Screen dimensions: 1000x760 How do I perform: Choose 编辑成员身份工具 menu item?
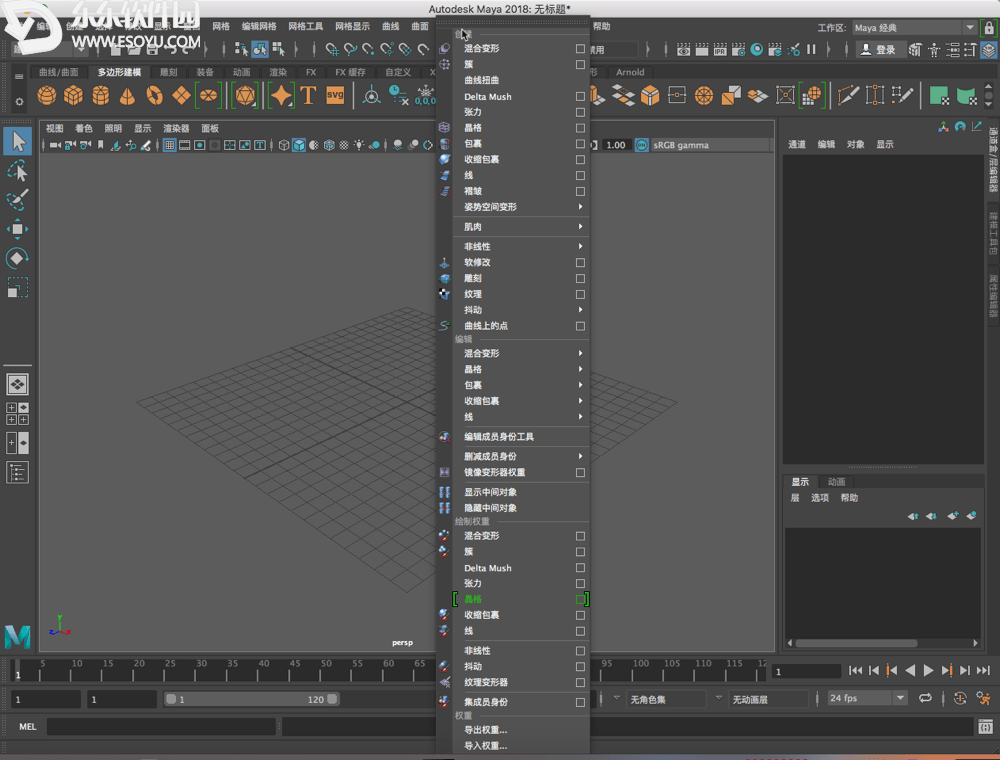click(520, 437)
